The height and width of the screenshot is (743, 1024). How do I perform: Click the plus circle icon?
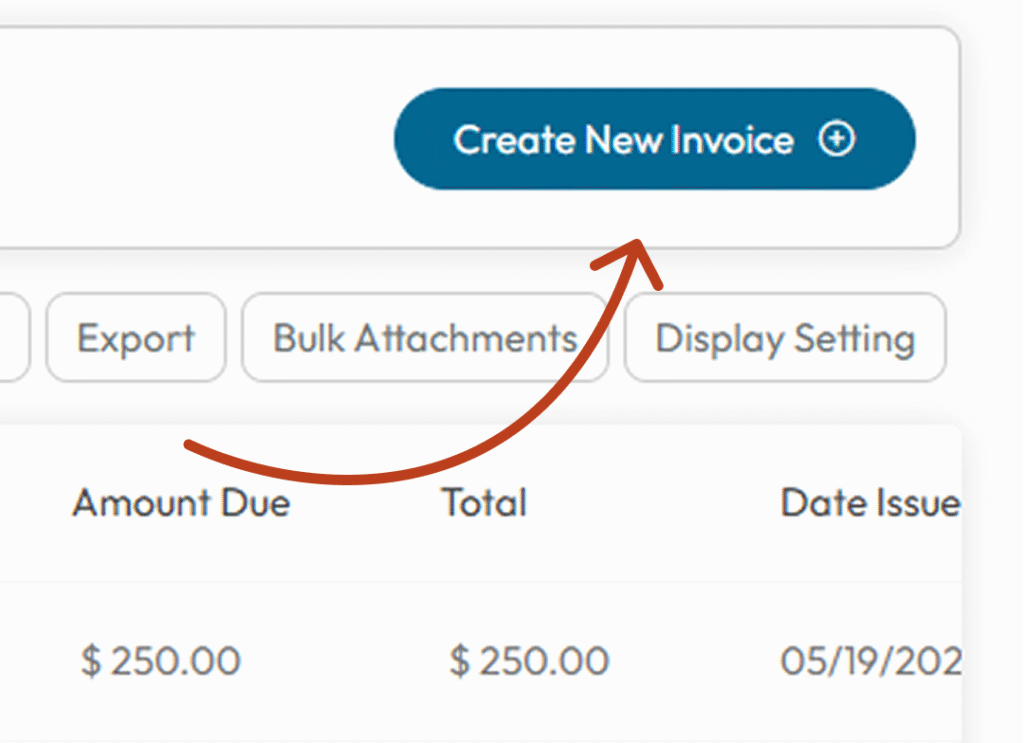[x=837, y=138]
